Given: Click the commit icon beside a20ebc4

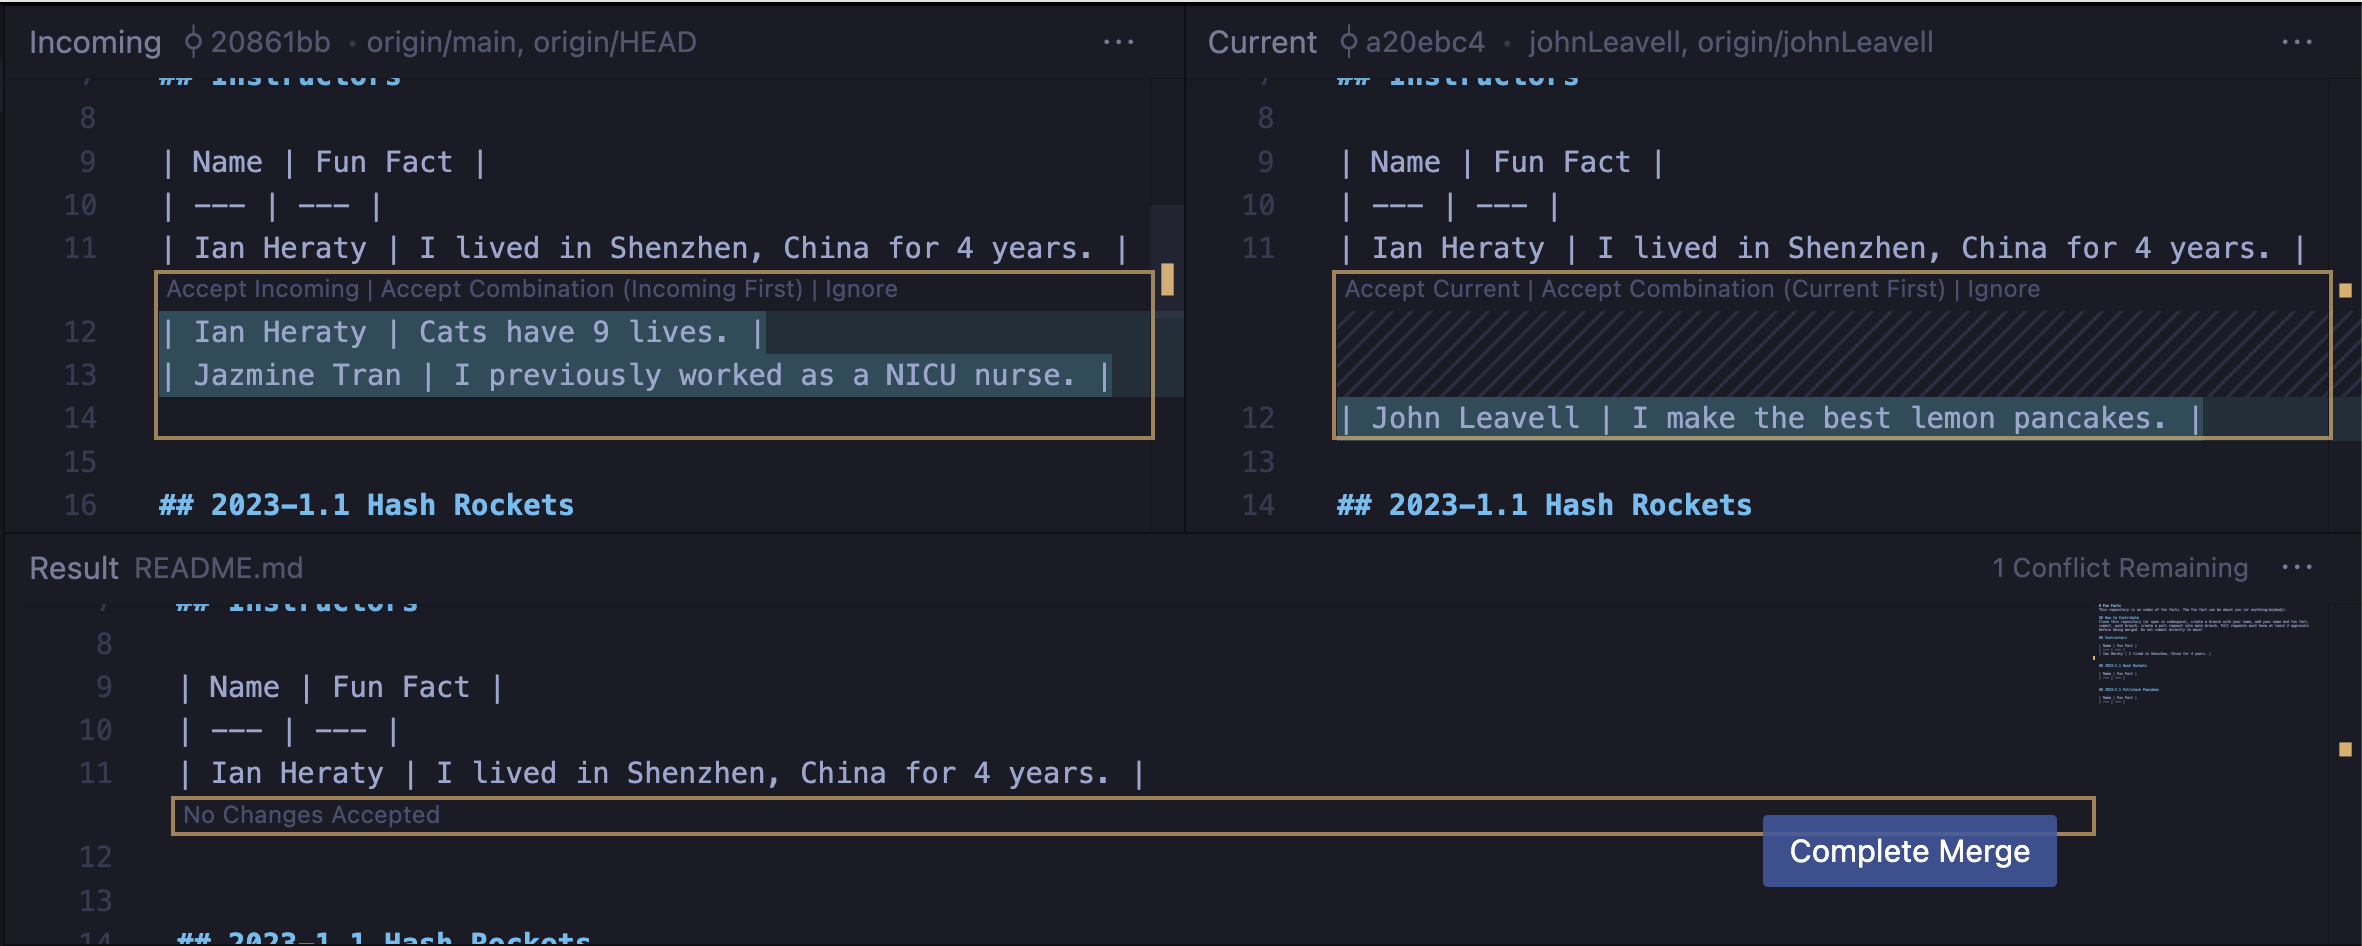Looking at the screenshot, I should pyautogui.click(x=1348, y=42).
